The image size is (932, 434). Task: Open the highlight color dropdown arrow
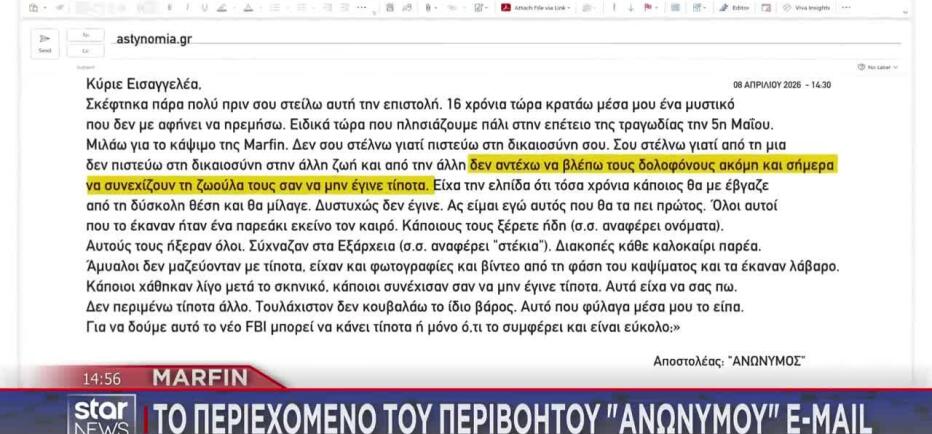(234, 8)
